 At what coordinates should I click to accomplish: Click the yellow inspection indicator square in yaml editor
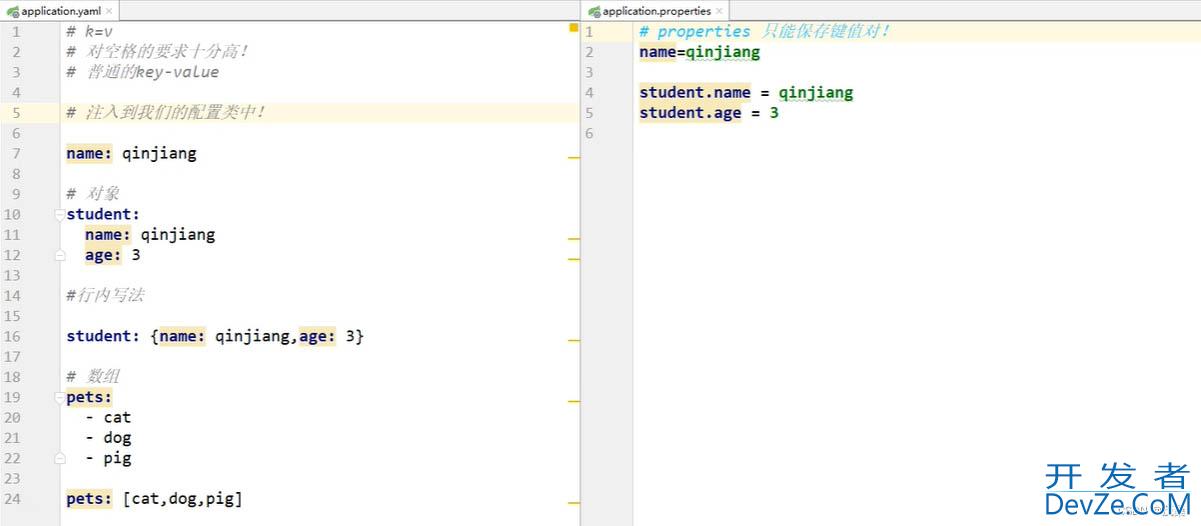573,28
